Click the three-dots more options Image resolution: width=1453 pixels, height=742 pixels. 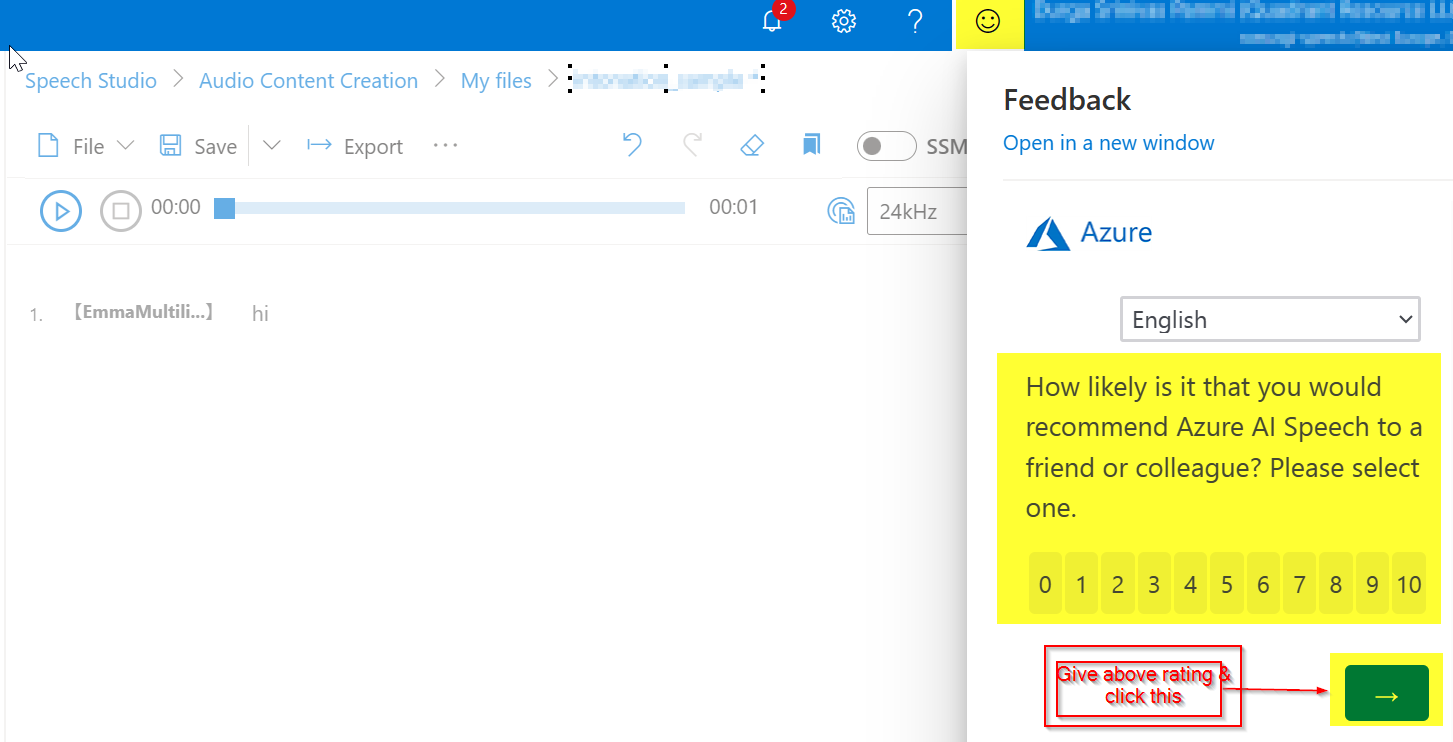click(x=445, y=146)
